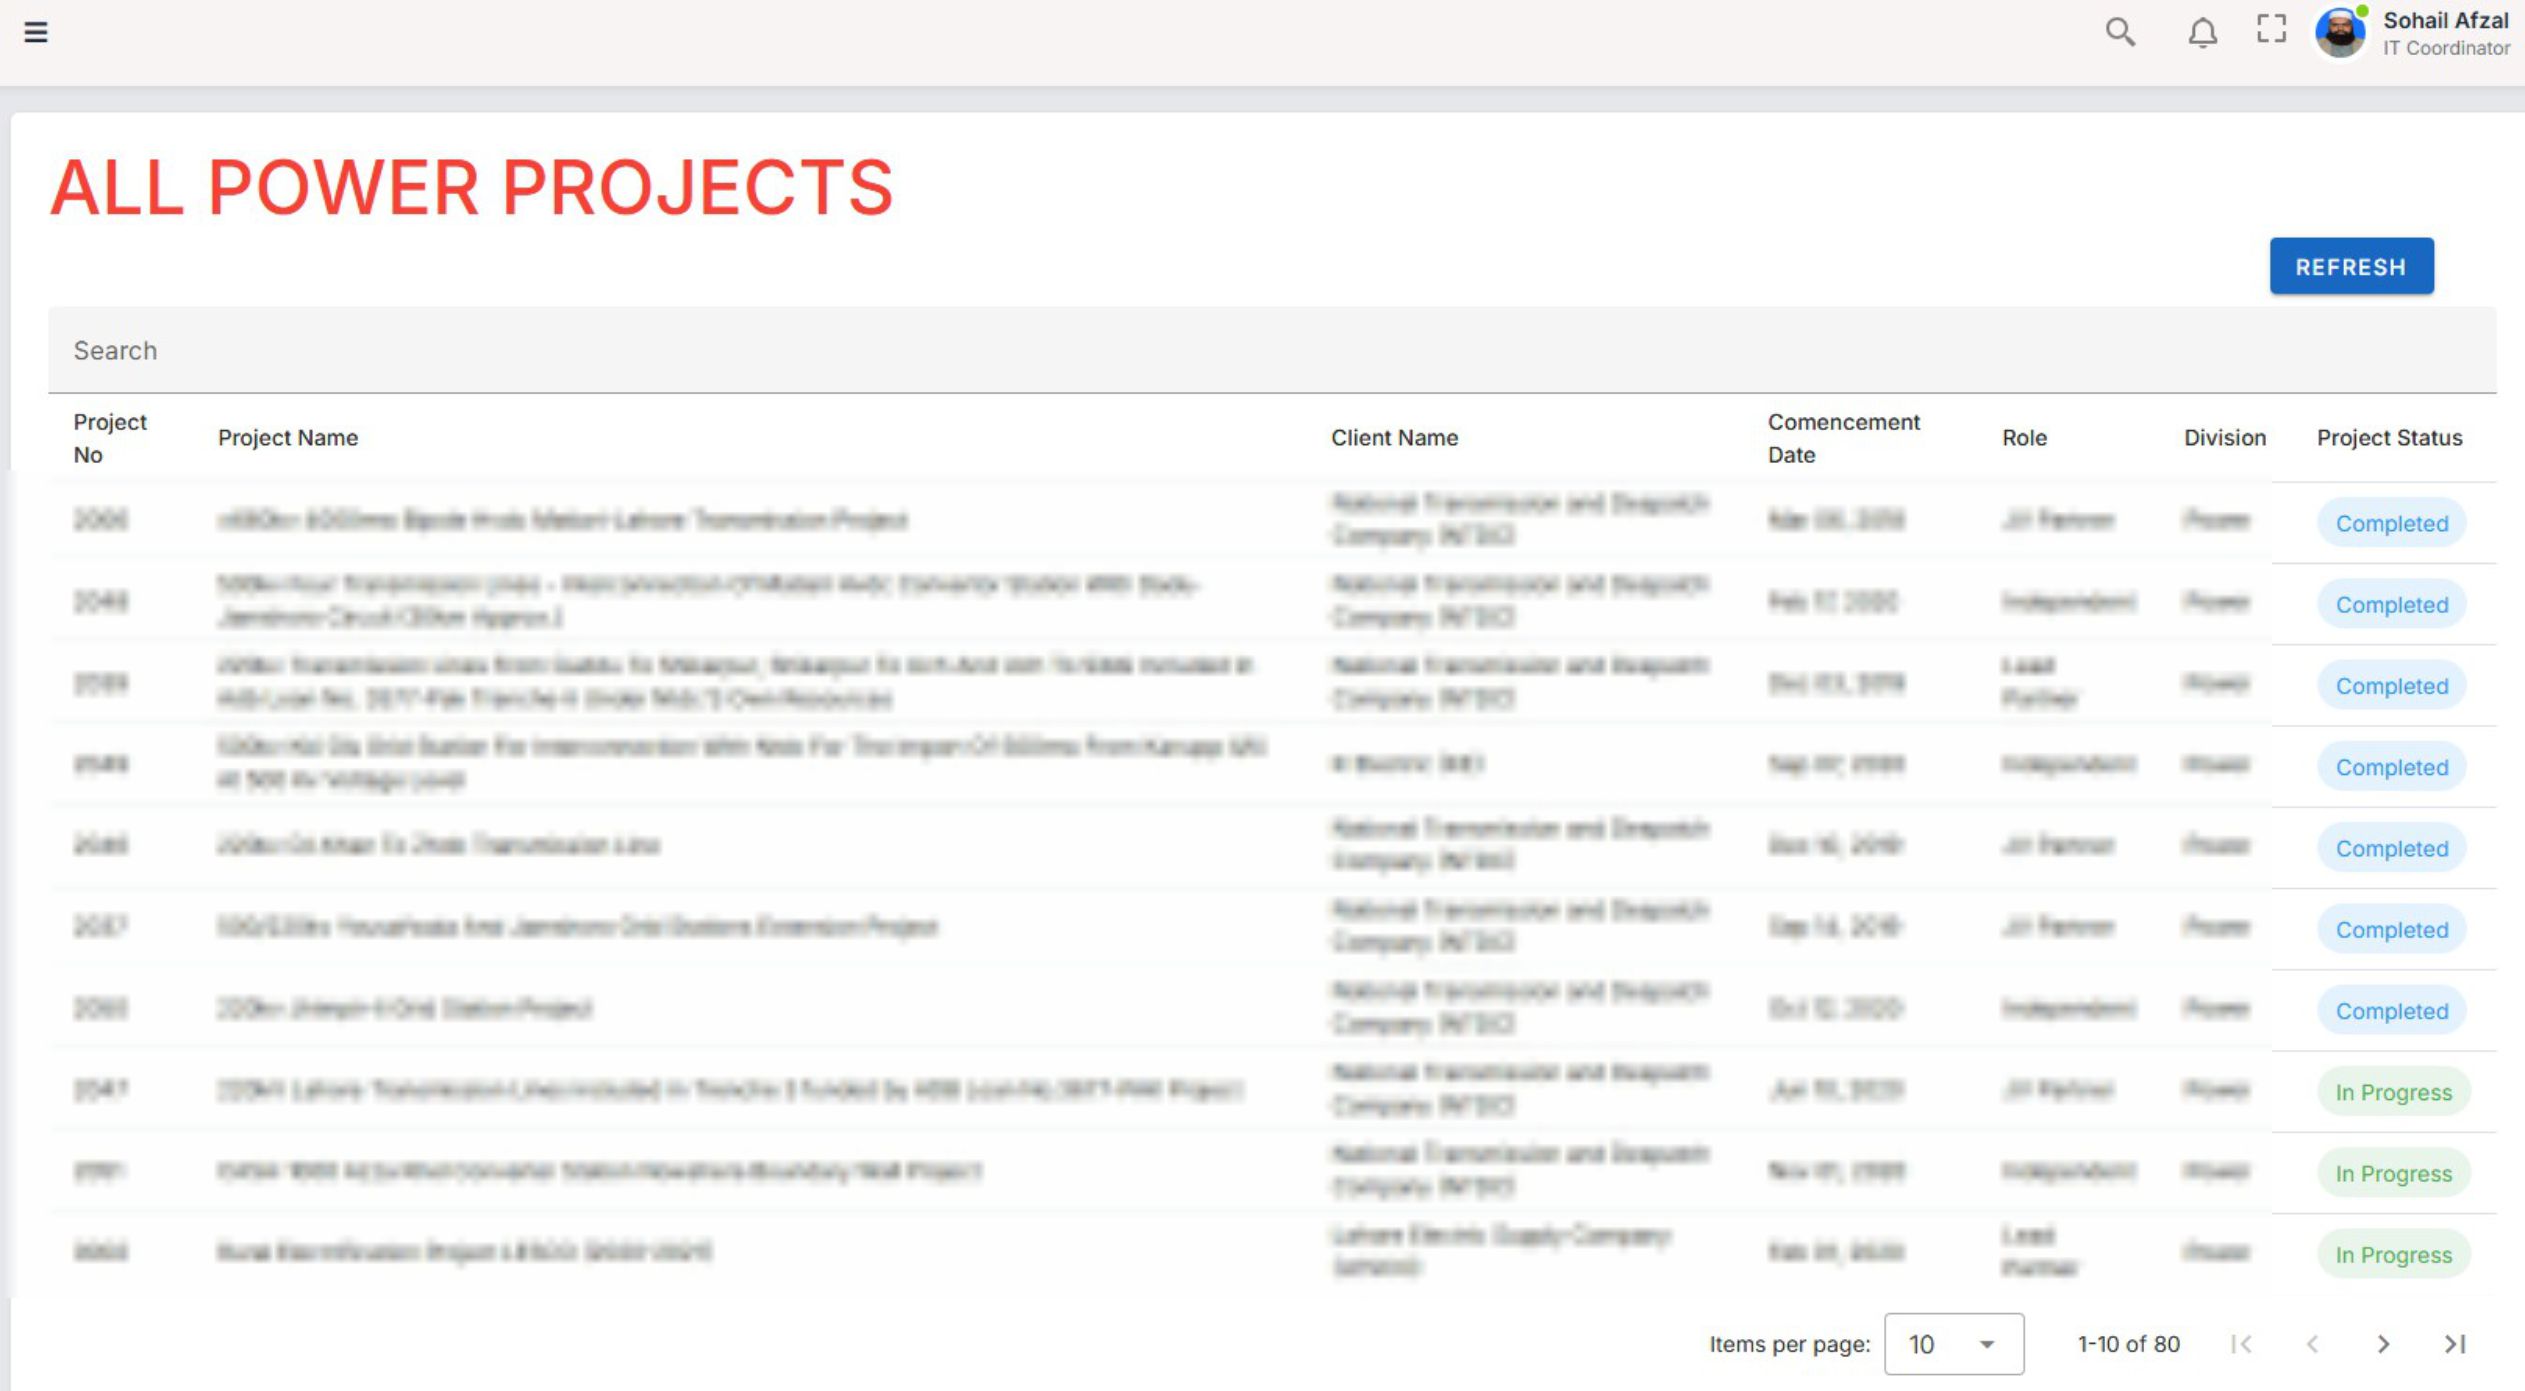Click the REFRESH button

tap(2351, 267)
